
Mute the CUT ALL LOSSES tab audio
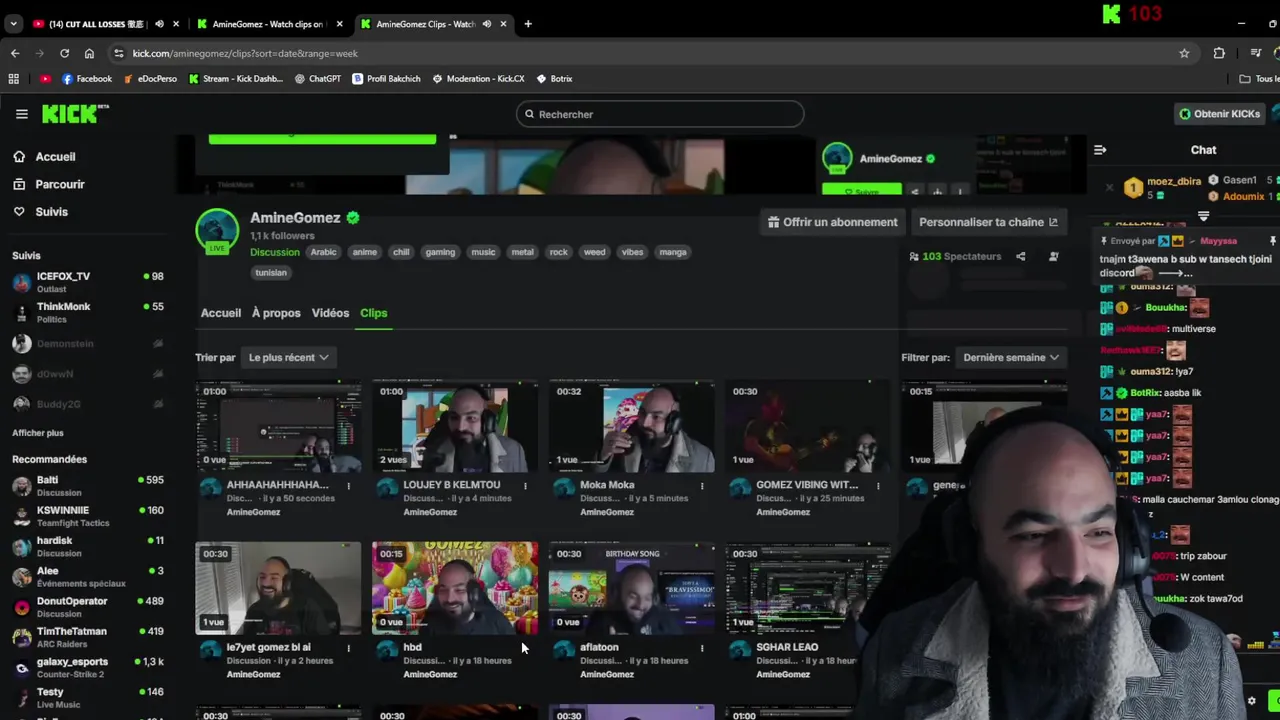click(x=159, y=24)
